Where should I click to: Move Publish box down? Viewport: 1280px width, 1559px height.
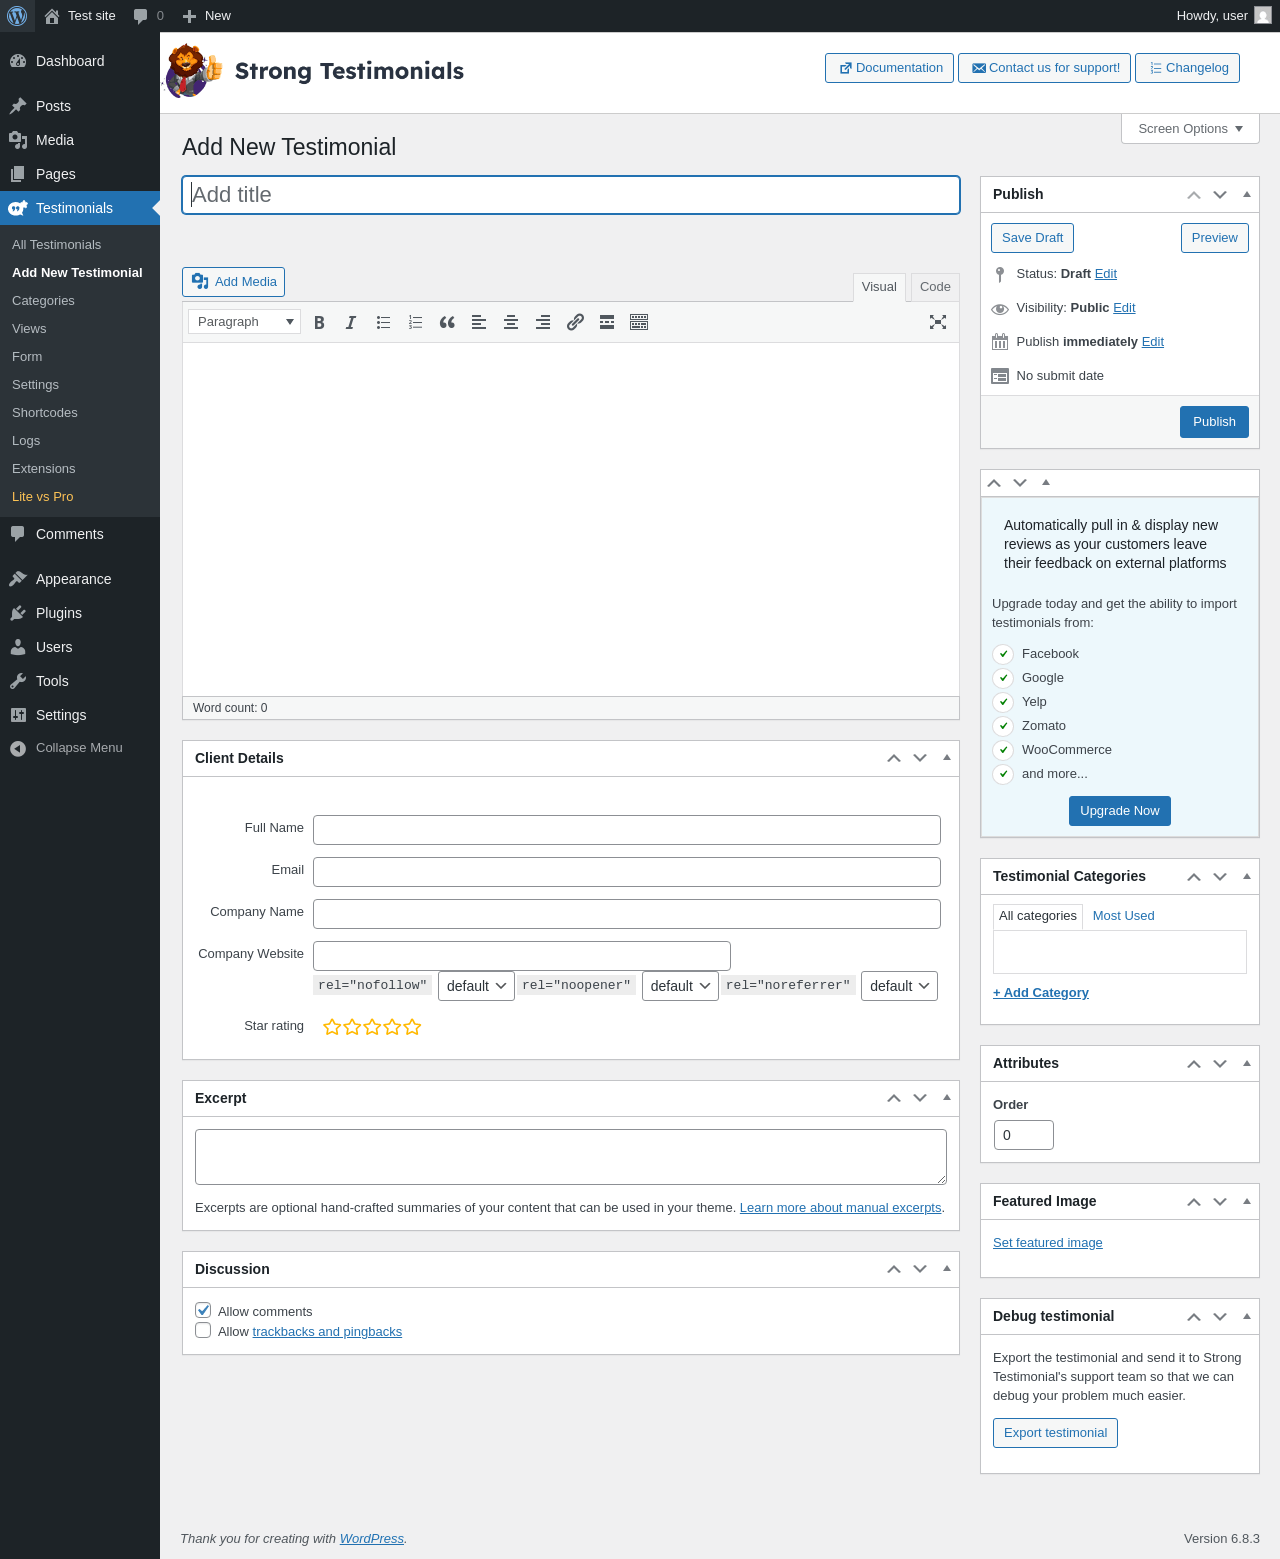(x=1220, y=195)
